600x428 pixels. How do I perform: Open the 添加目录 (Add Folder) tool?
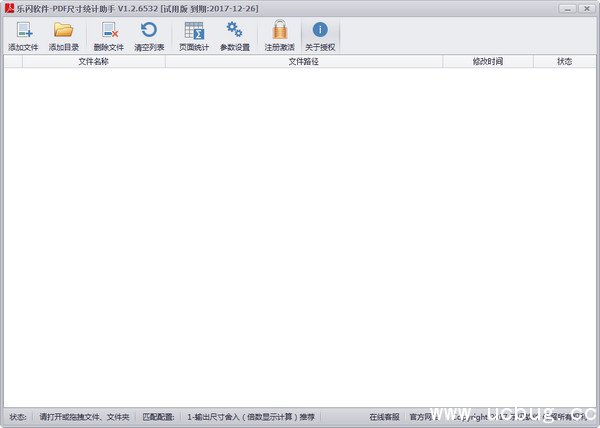65,36
